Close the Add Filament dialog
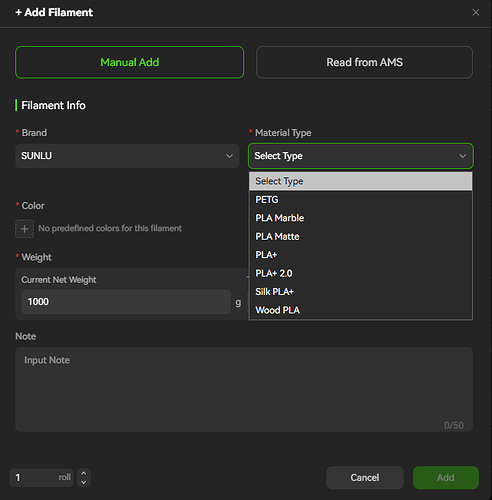 [x=476, y=12]
